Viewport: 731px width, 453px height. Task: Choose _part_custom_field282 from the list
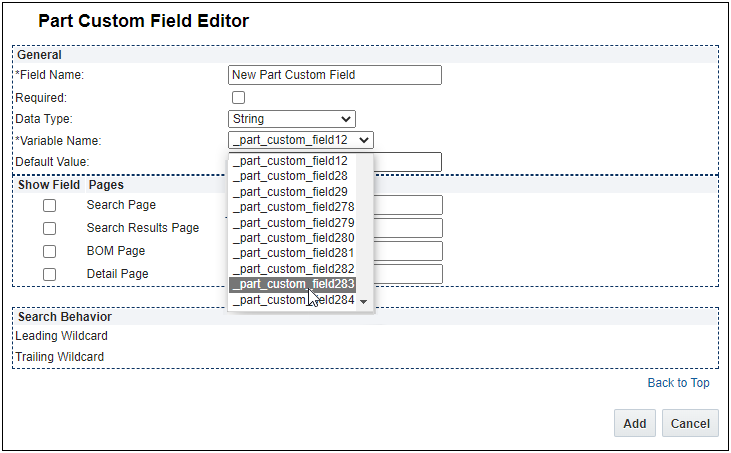293,269
